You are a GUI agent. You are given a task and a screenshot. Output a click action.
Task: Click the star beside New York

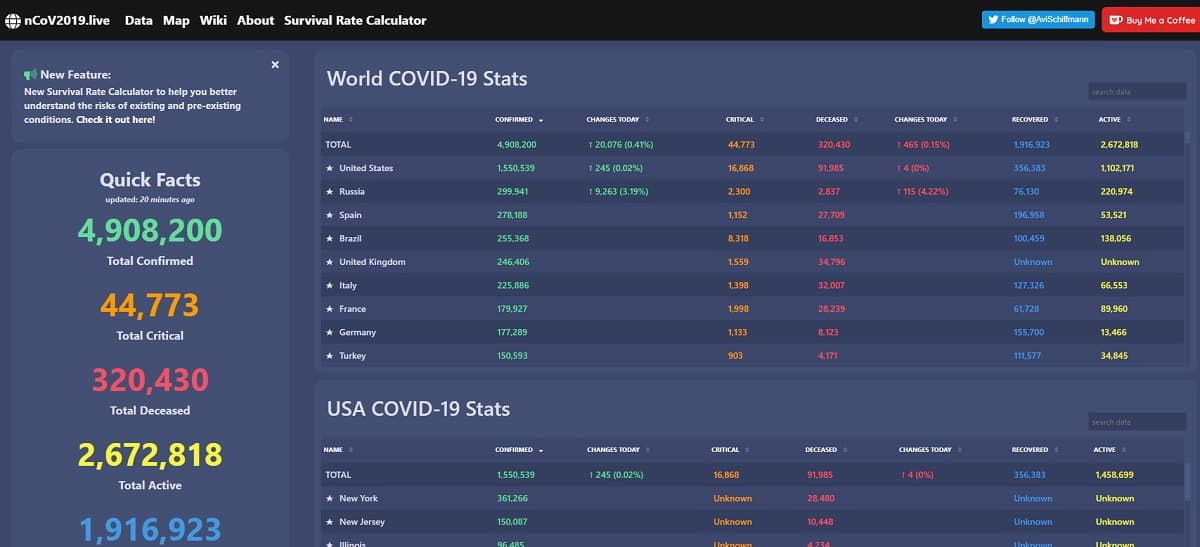pos(329,498)
